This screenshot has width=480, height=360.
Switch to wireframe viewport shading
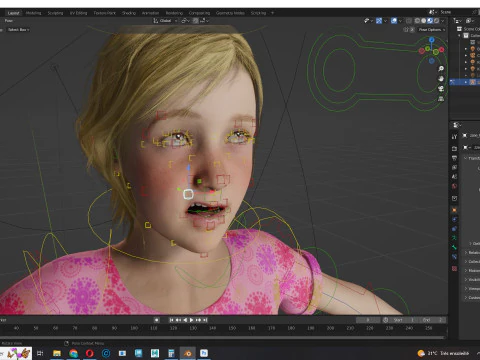pos(417,21)
